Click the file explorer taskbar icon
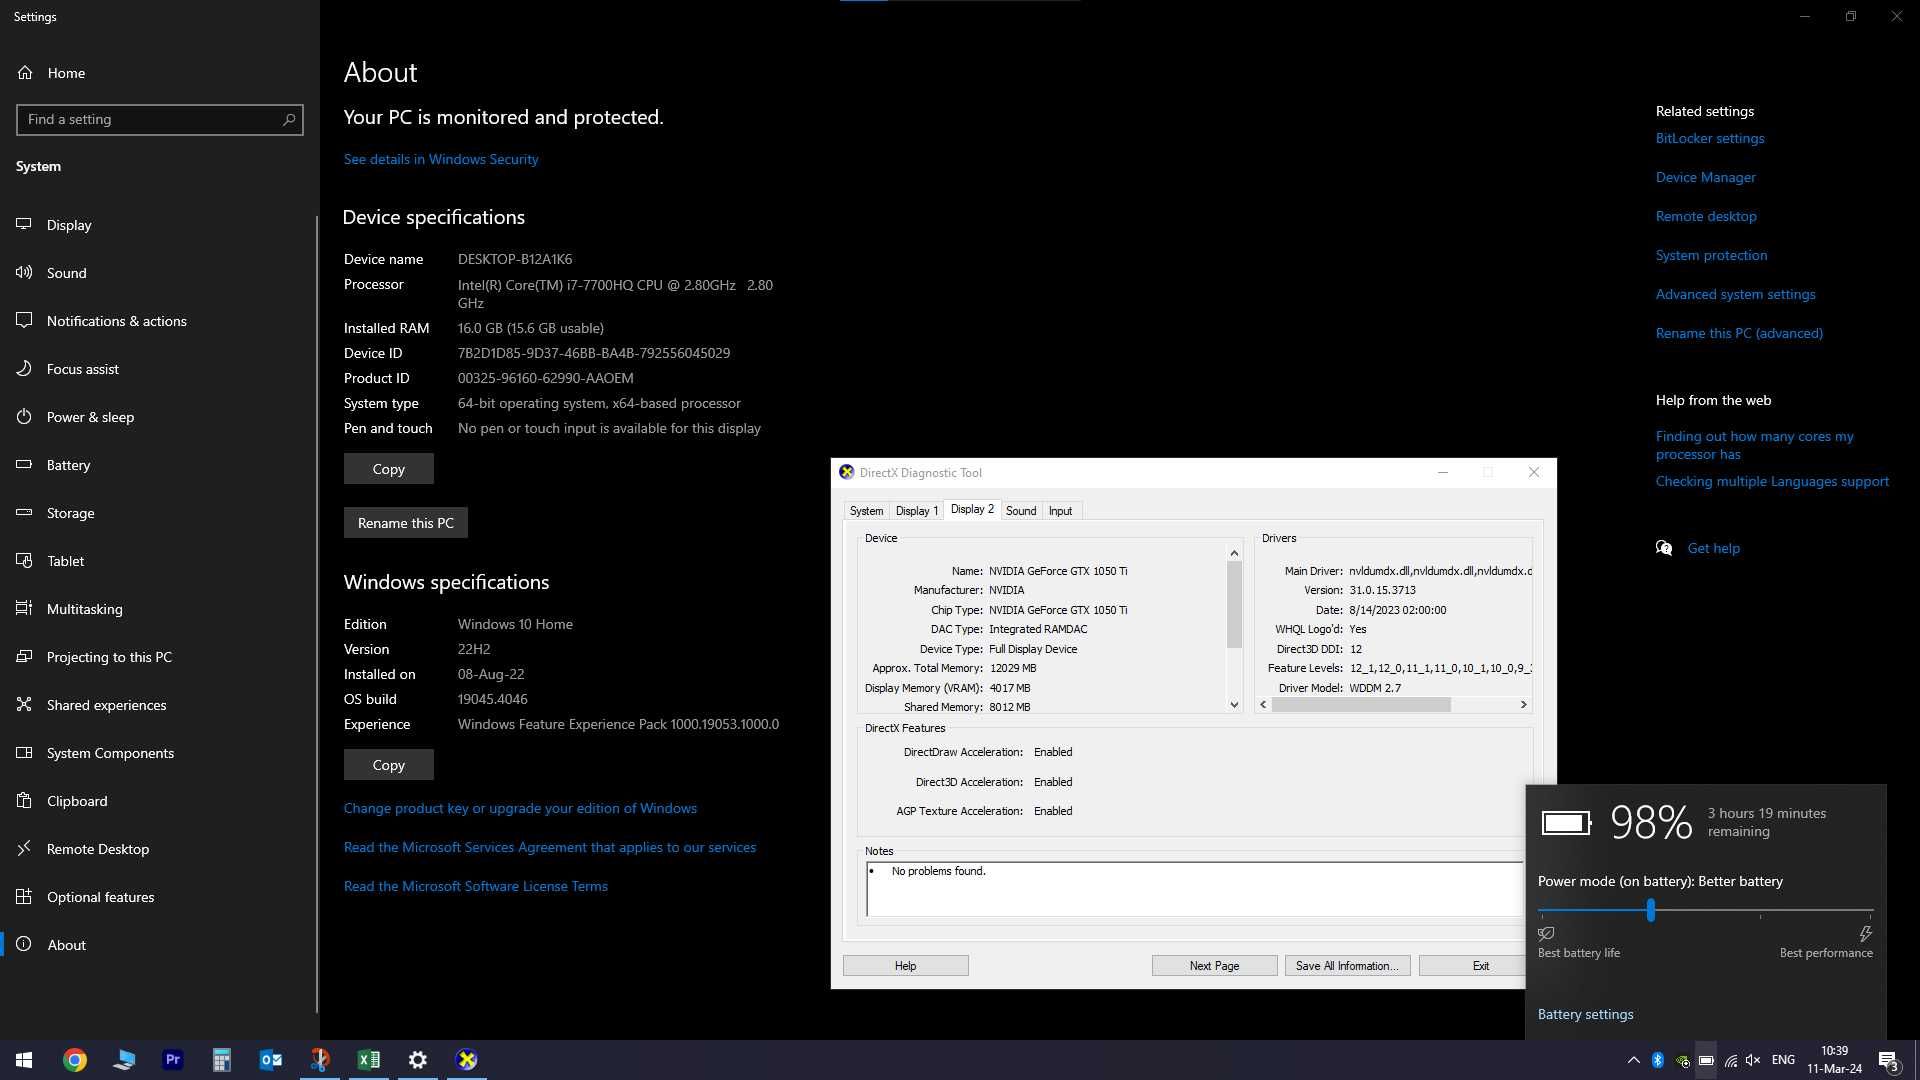 point(124,1059)
